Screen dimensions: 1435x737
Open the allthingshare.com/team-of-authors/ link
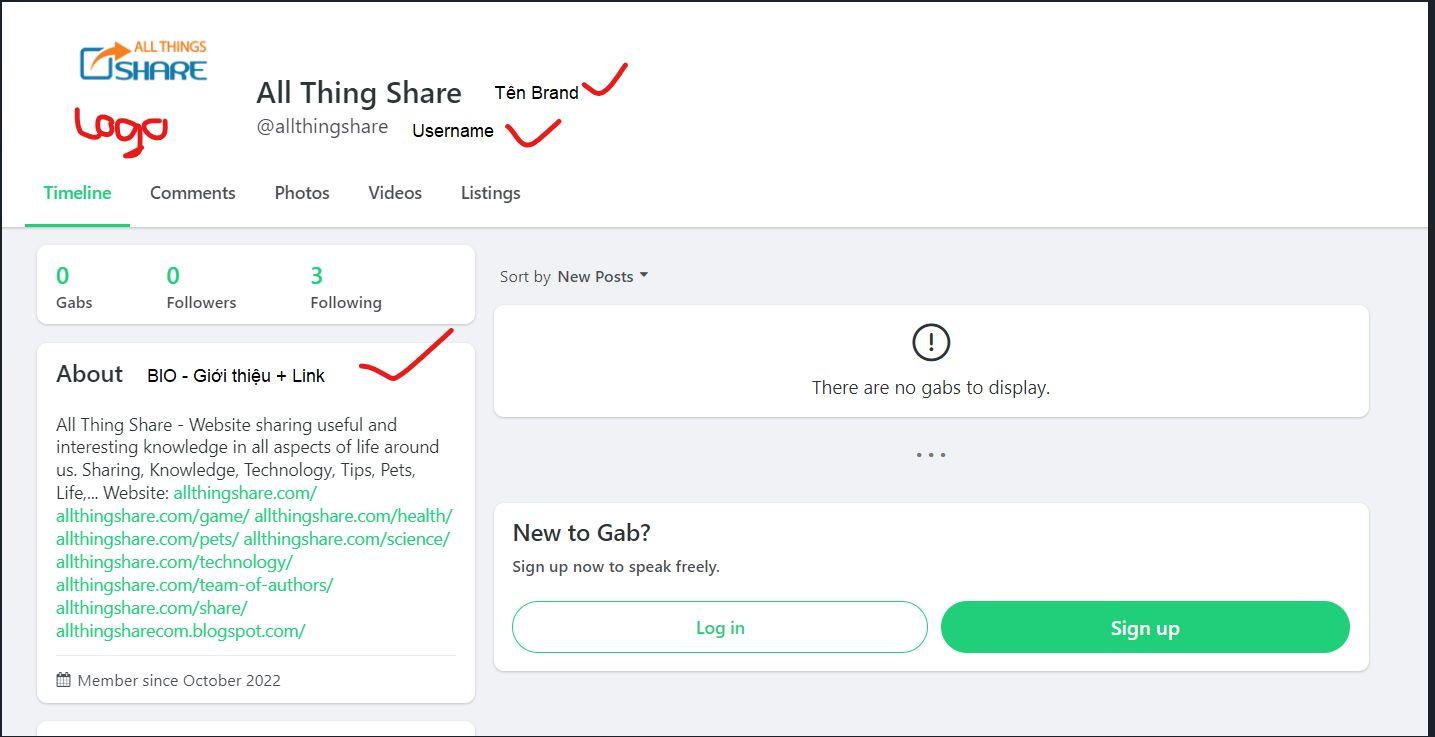194,585
